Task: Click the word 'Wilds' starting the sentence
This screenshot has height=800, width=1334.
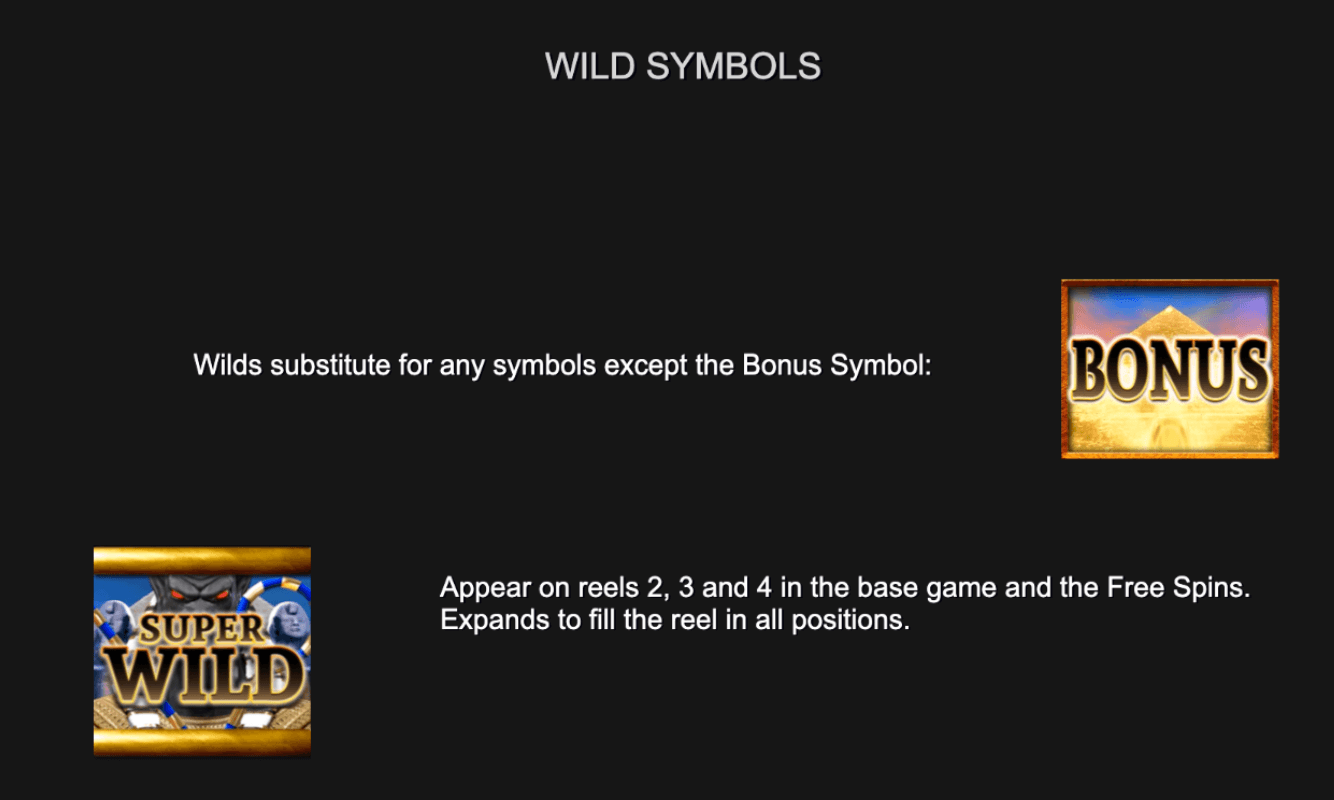Action: (x=221, y=365)
